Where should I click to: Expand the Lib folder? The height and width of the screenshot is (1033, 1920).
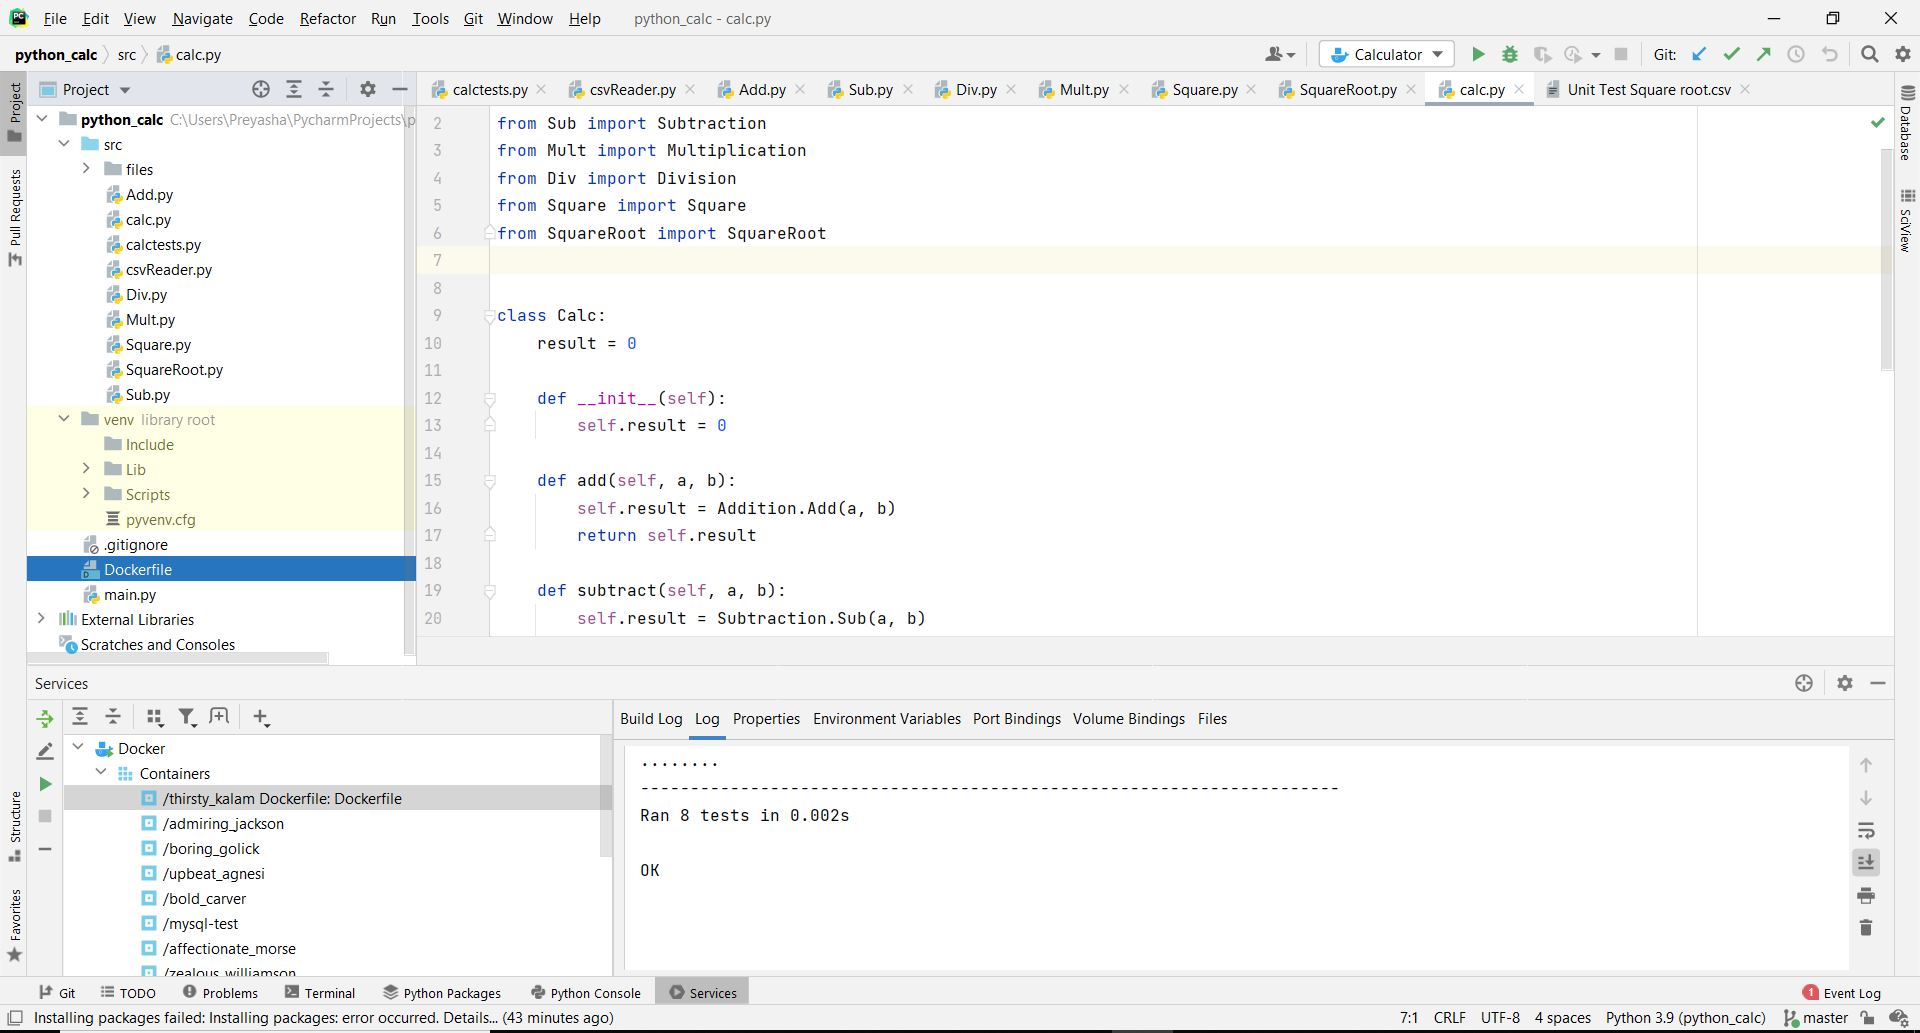pos(86,469)
